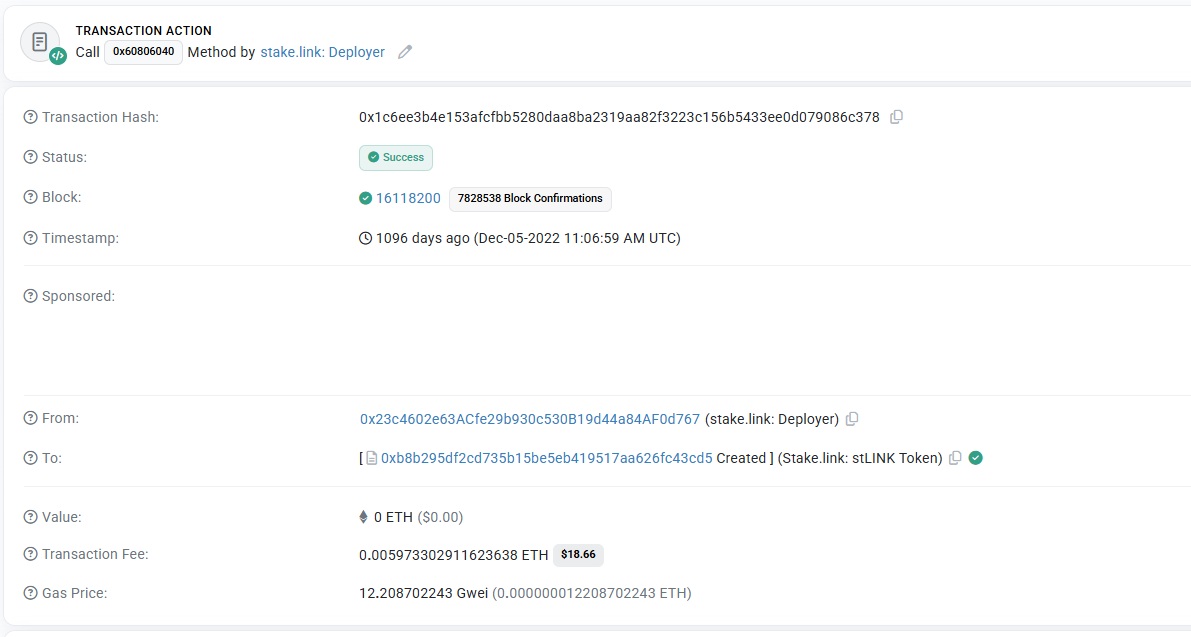The image size is (1191, 637).
Task: Click green verified checkmark after stLINK Token
Action: [976, 458]
